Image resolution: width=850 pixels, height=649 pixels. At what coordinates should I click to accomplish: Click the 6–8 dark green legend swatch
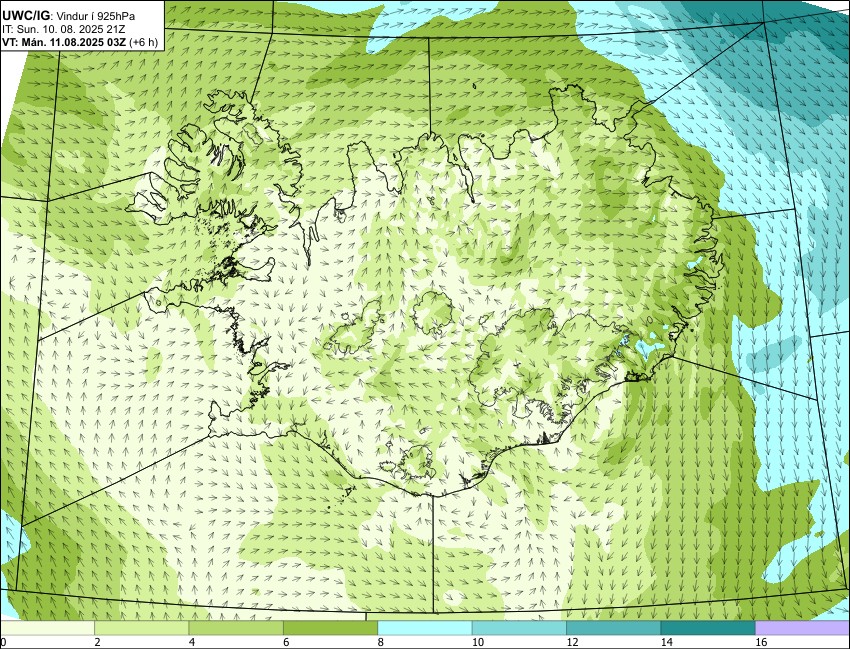click(330, 628)
